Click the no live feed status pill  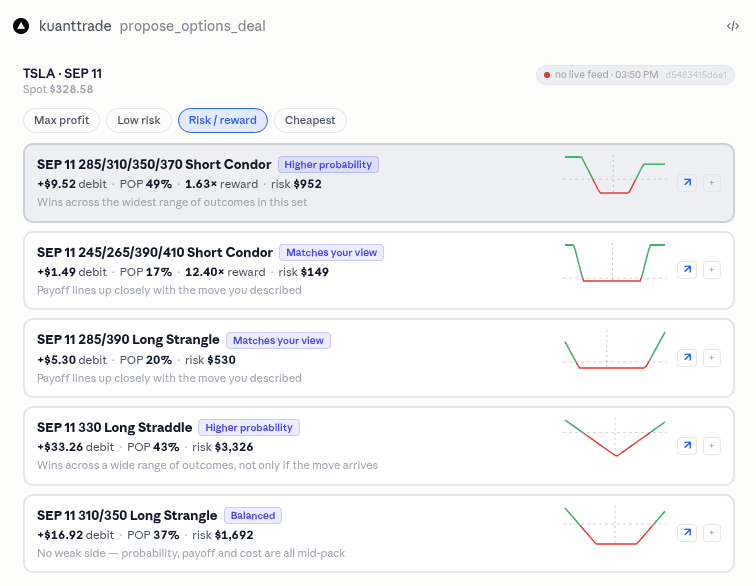tap(635, 75)
